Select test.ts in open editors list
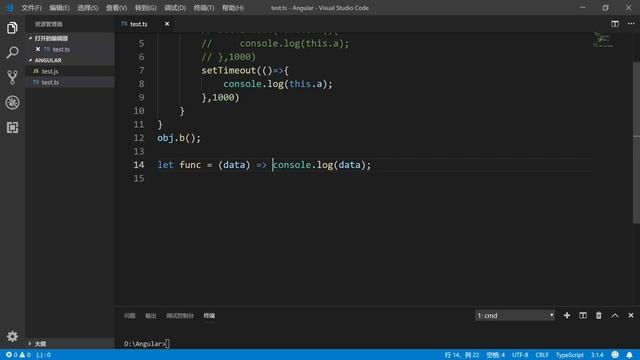 (61, 49)
